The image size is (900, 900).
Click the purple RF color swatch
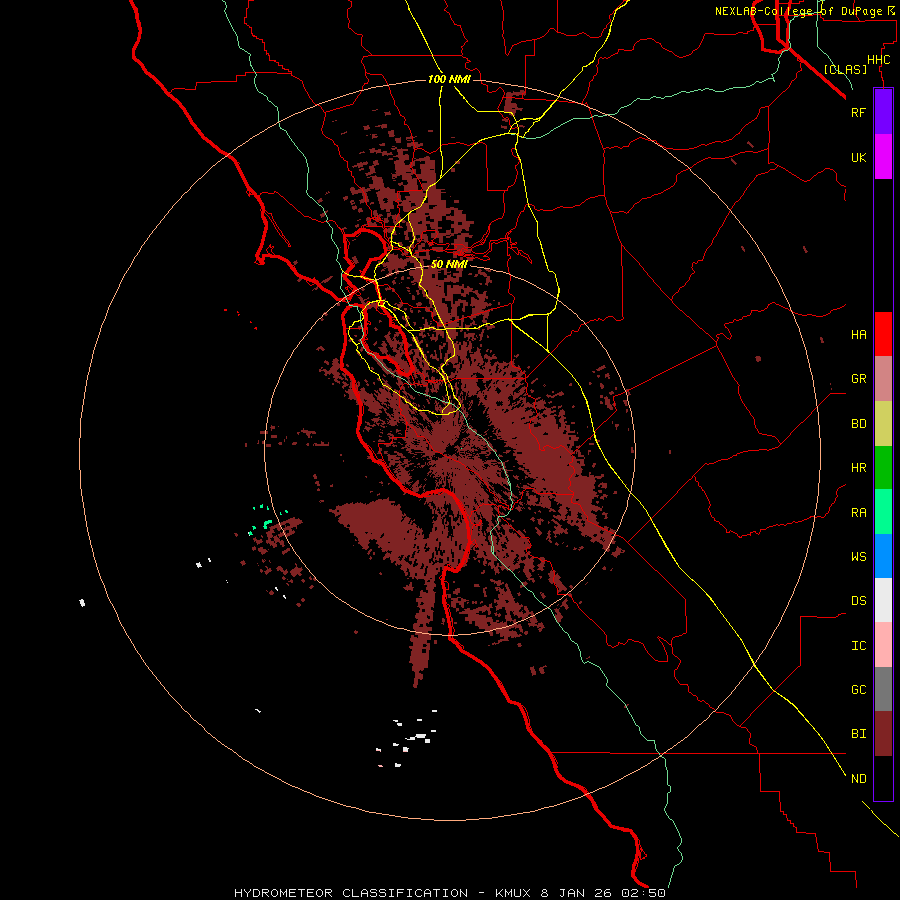pos(883,112)
